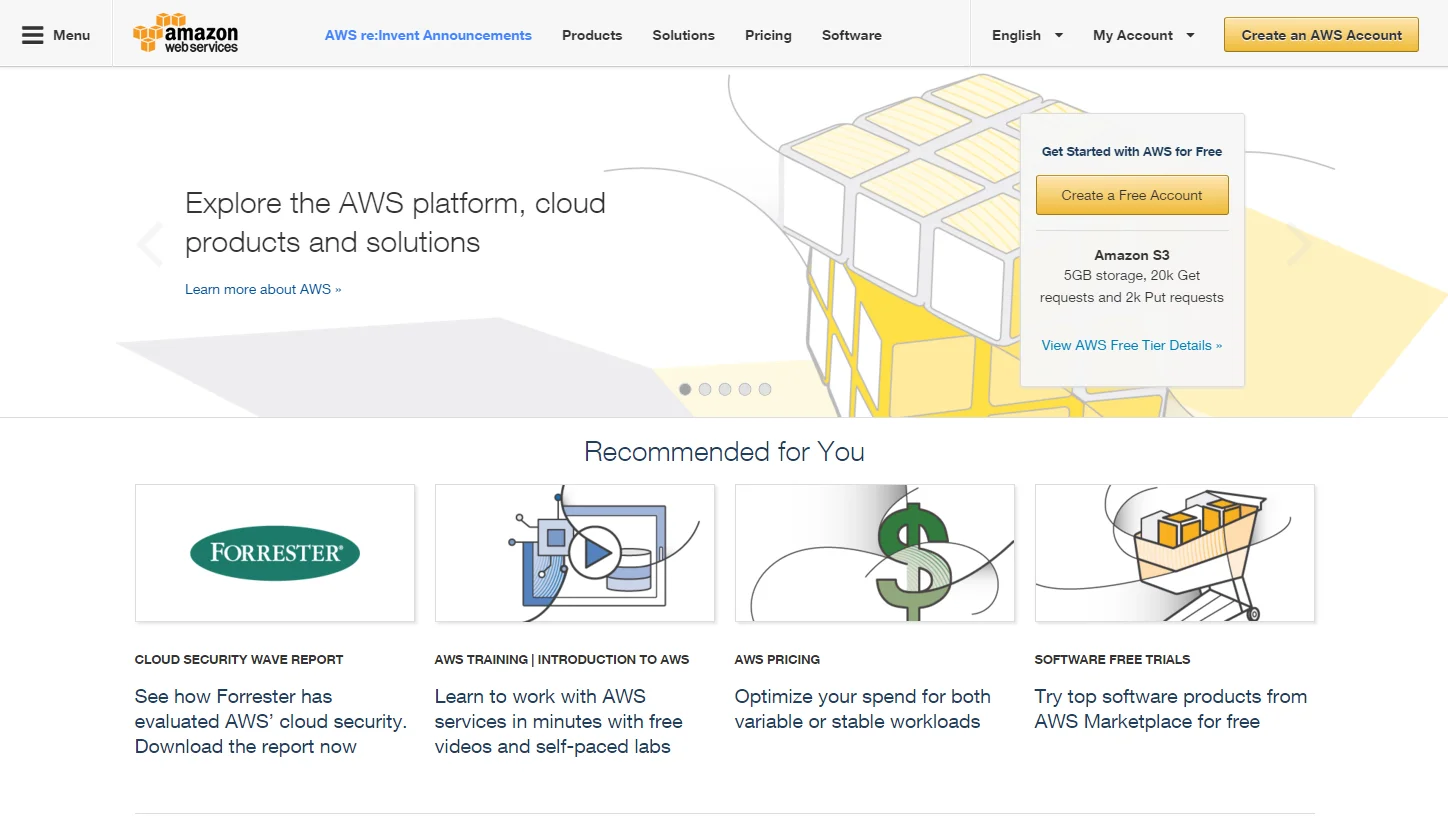This screenshot has height=834, width=1448.
Task: Click the left carousel arrow
Action: [150, 243]
